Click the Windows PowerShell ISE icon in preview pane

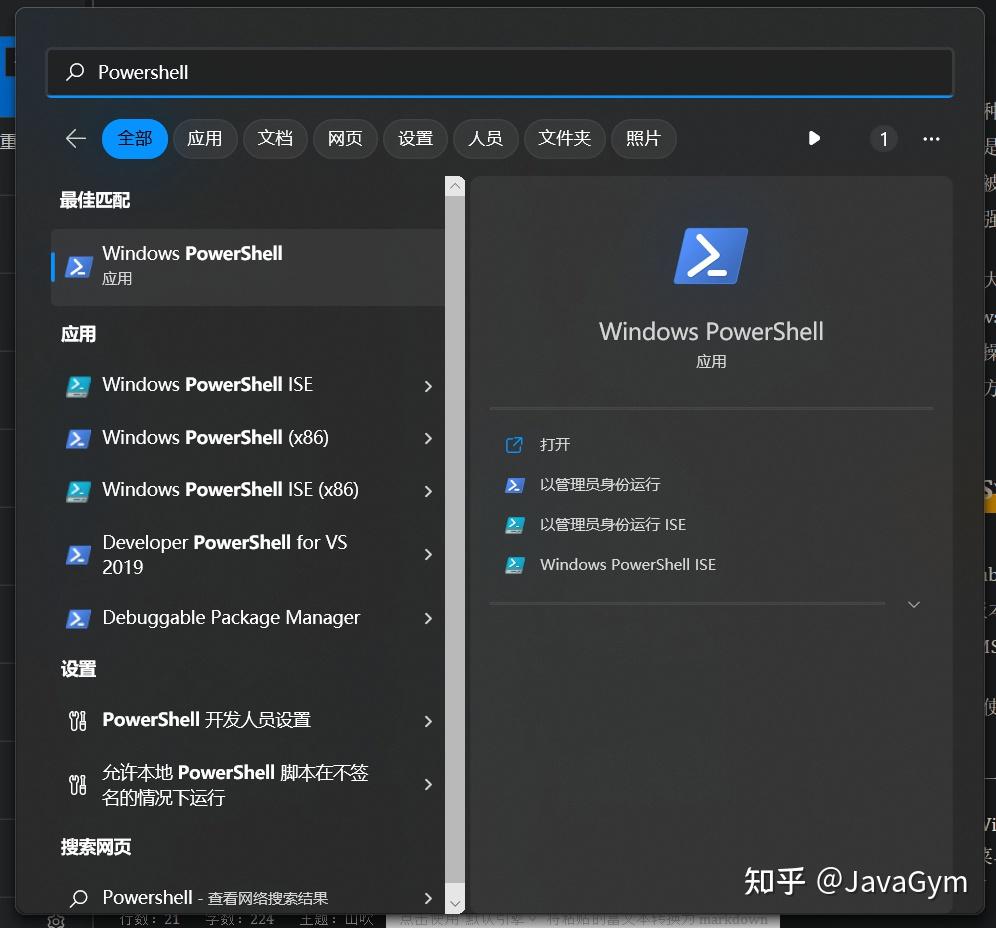514,565
